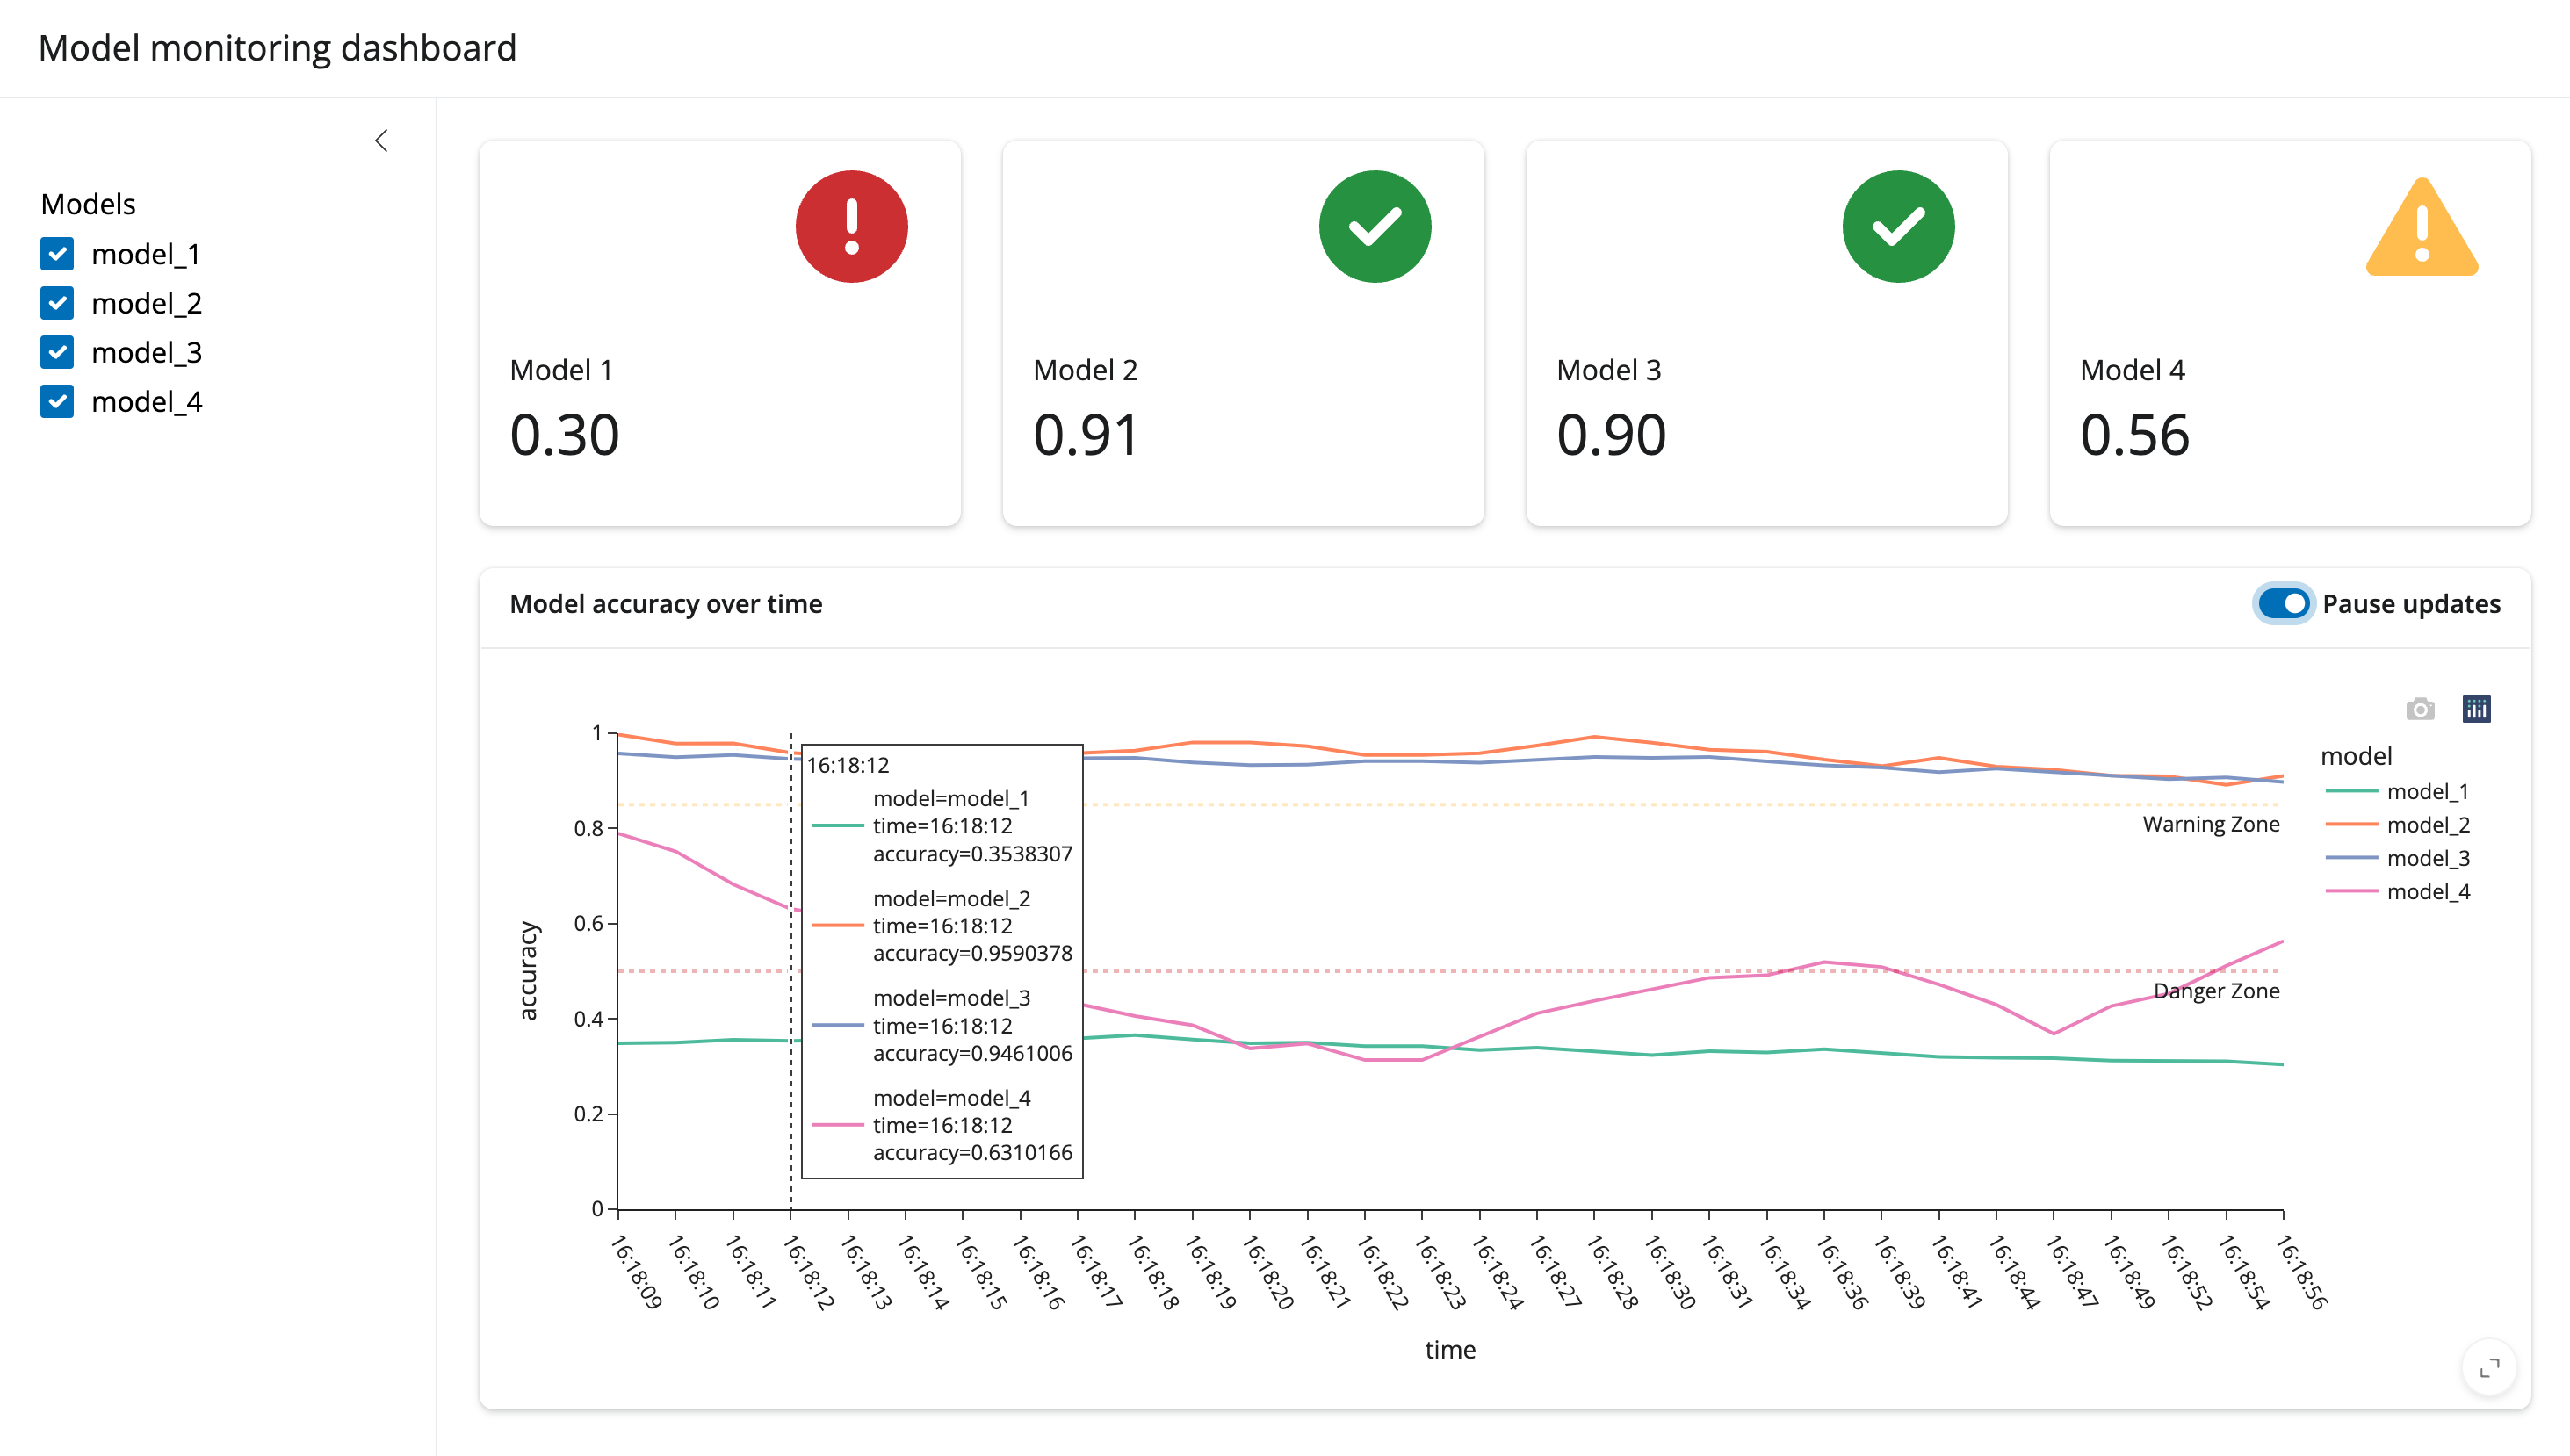
Task: Click Model 3 green checkmark icon
Action: 1897,227
